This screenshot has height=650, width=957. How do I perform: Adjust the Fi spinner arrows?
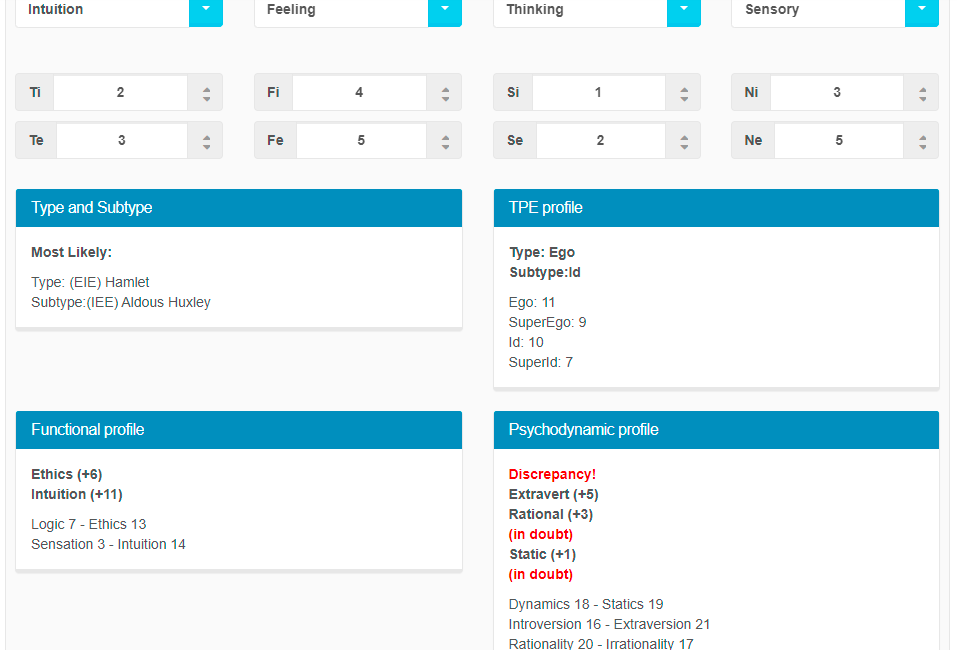pos(446,94)
